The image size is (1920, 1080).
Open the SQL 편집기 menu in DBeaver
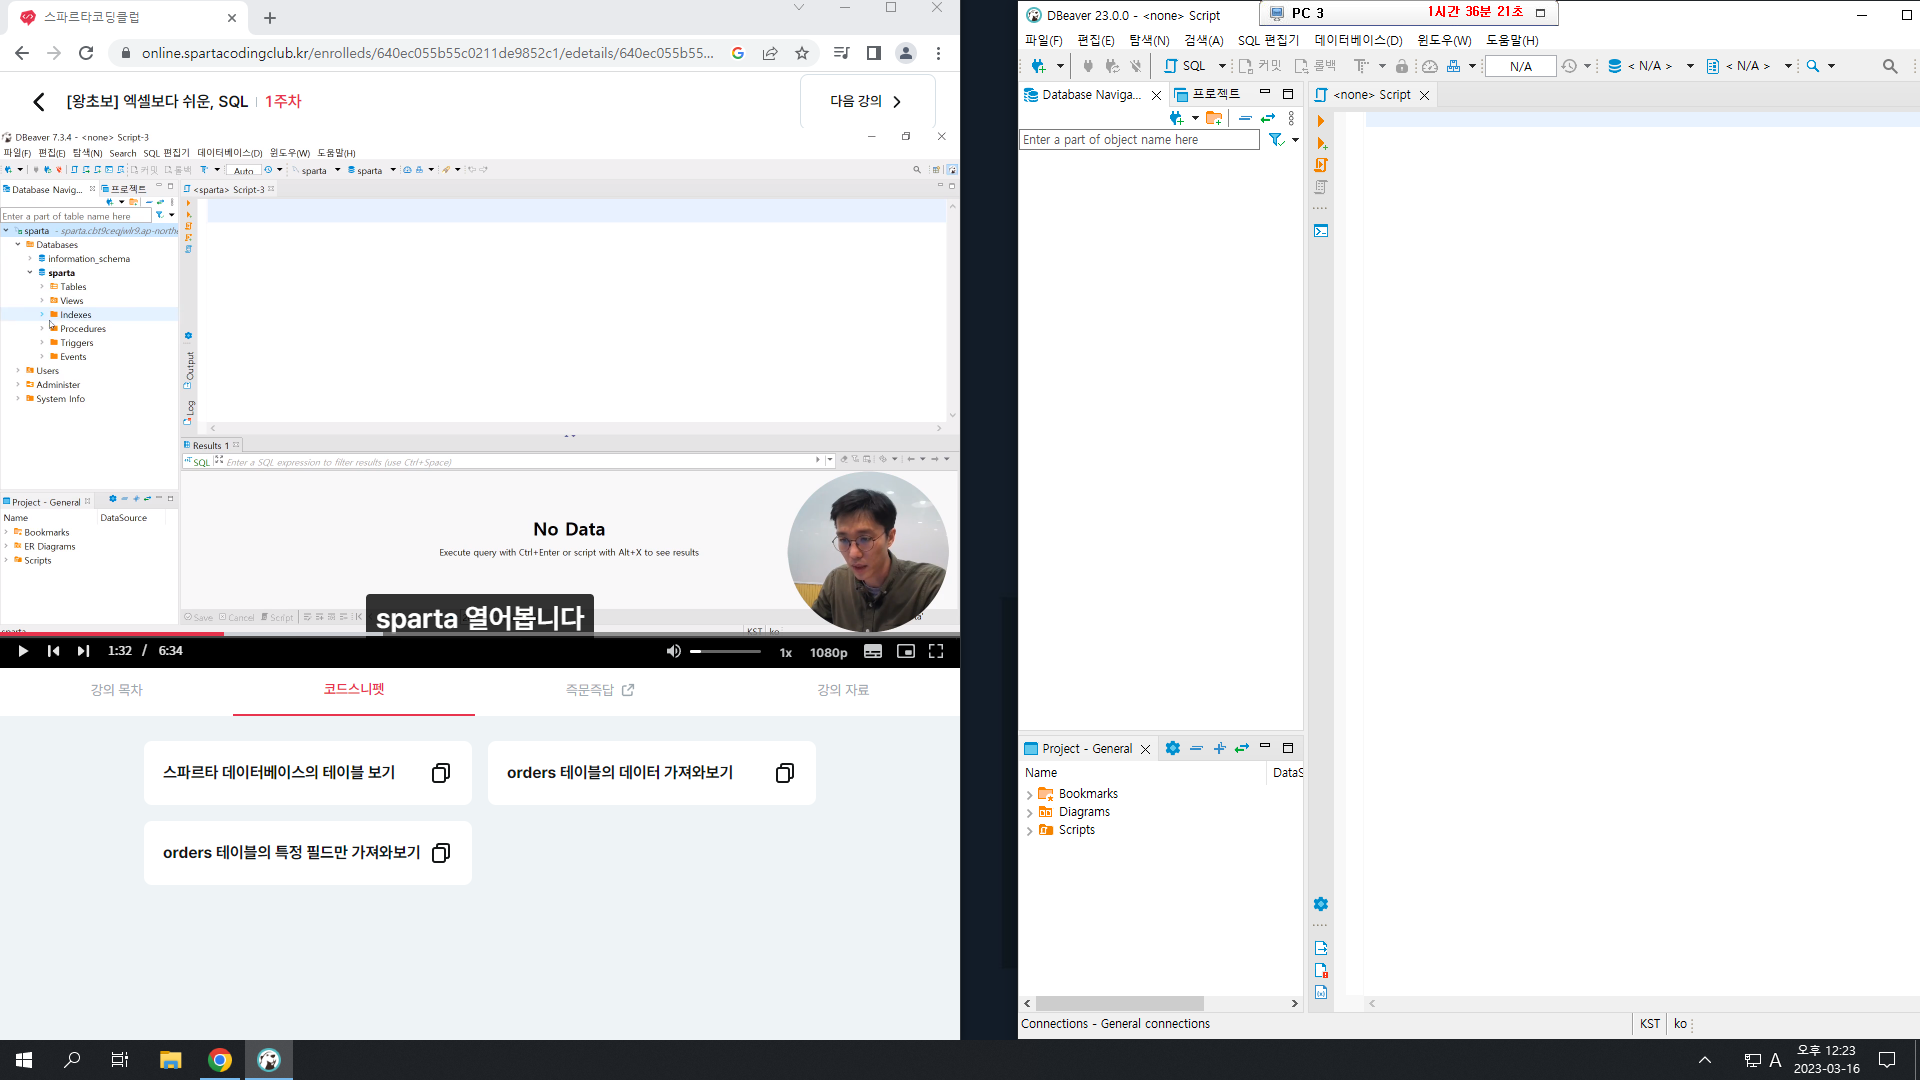(1268, 41)
